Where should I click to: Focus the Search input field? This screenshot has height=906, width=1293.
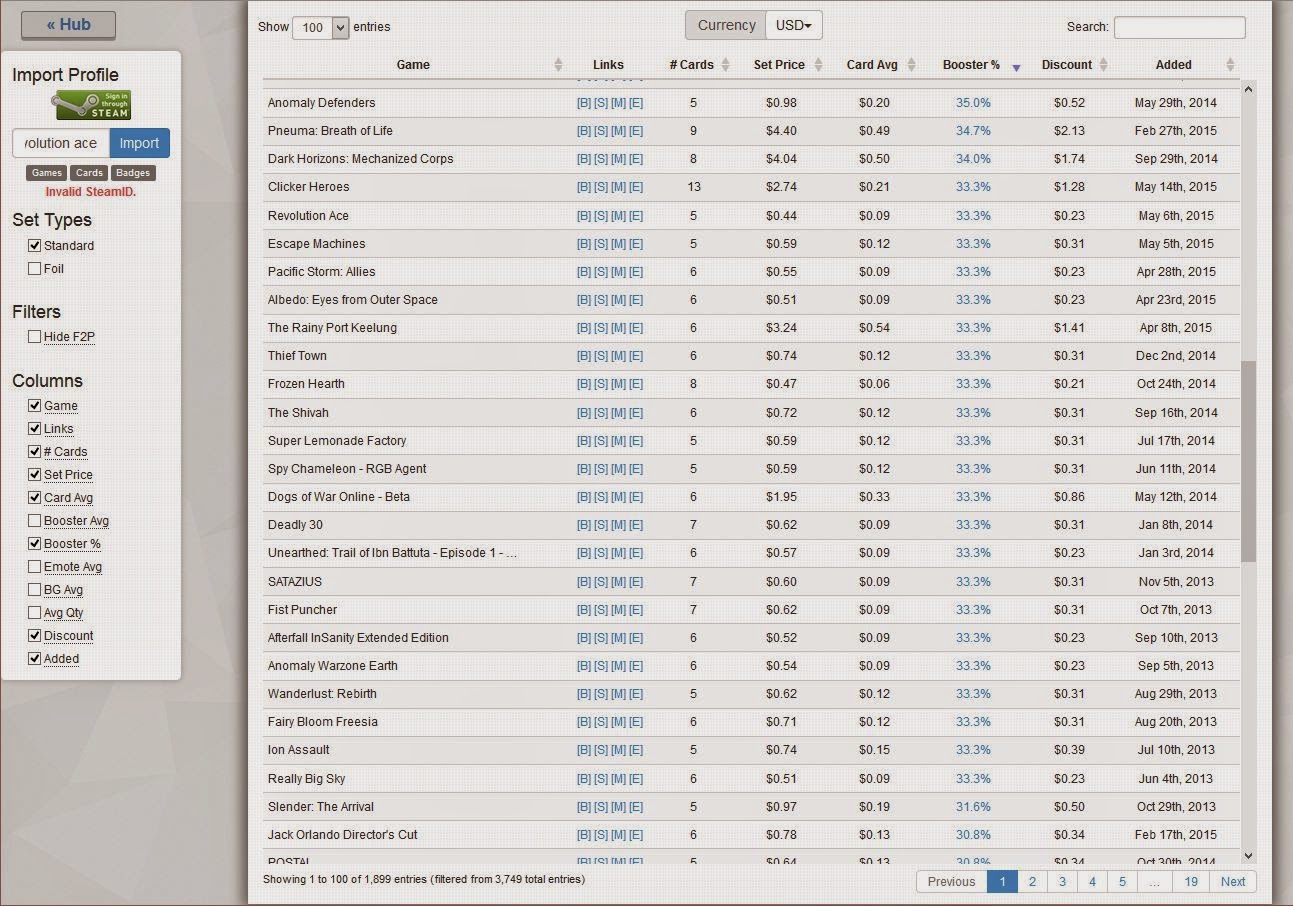pos(1179,27)
